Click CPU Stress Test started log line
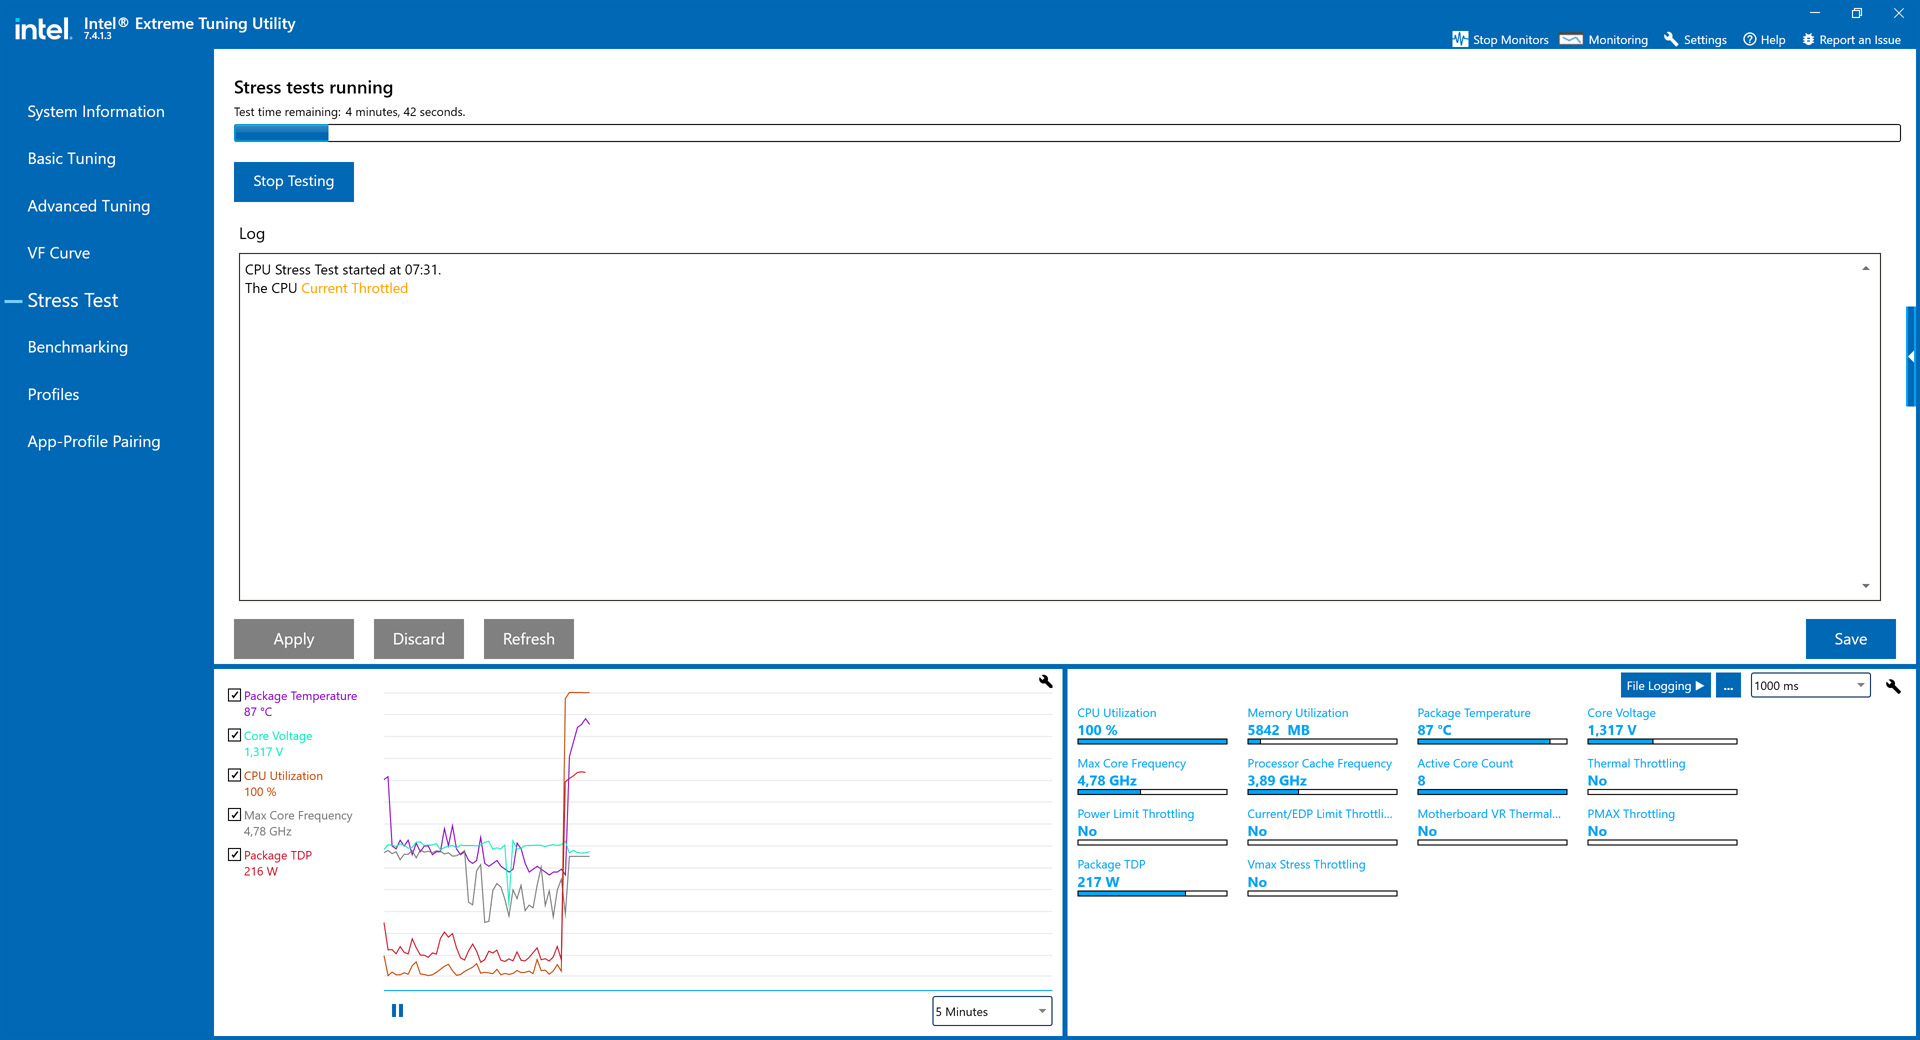The width and height of the screenshot is (1920, 1040). coord(343,270)
